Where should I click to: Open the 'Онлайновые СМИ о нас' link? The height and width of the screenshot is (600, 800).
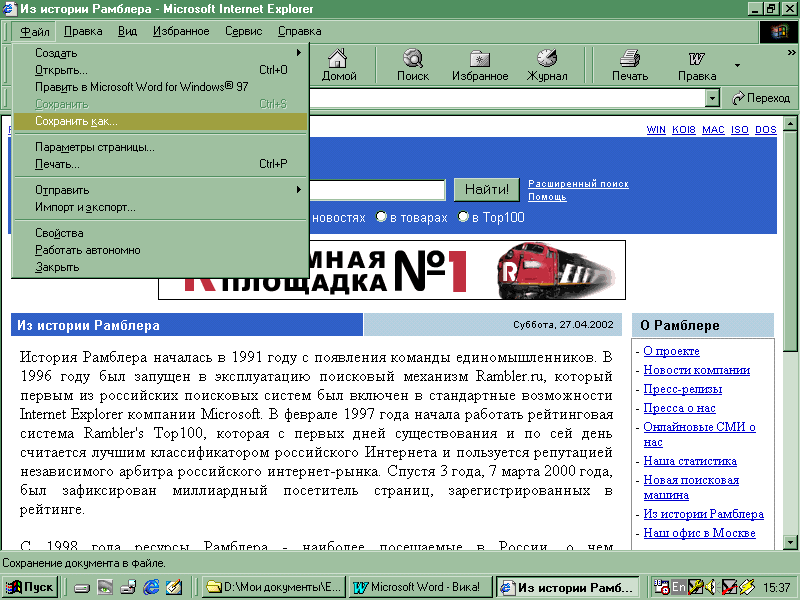699,435
